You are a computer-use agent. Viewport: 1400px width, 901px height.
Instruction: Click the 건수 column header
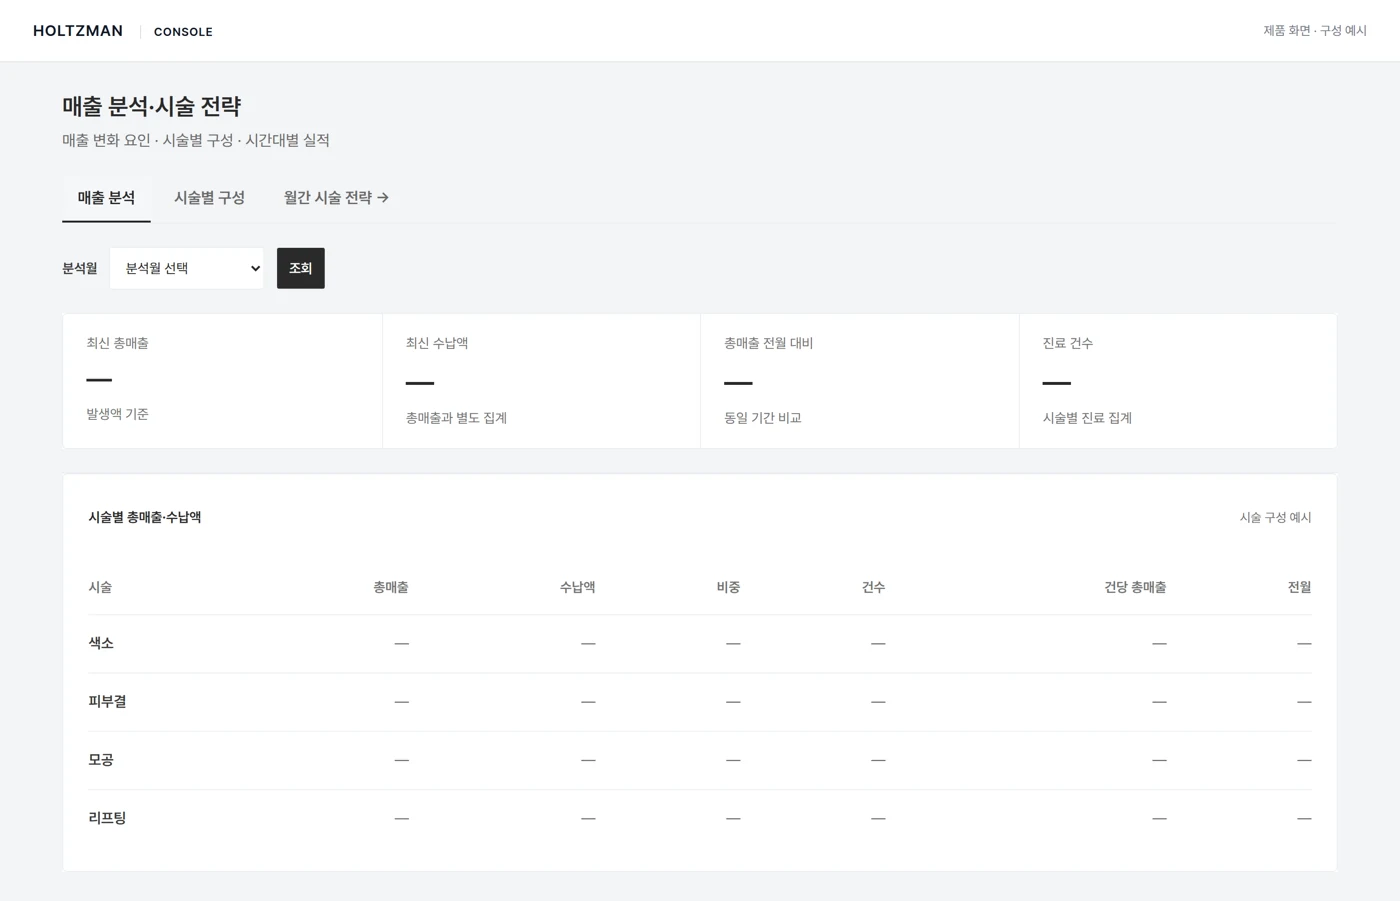(873, 587)
